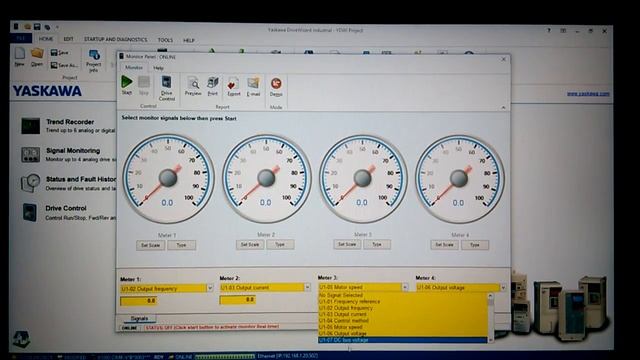This screenshot has width=640, height=360.
Task: Open Signal Monitoring on the start page
Action: [73, 151]
